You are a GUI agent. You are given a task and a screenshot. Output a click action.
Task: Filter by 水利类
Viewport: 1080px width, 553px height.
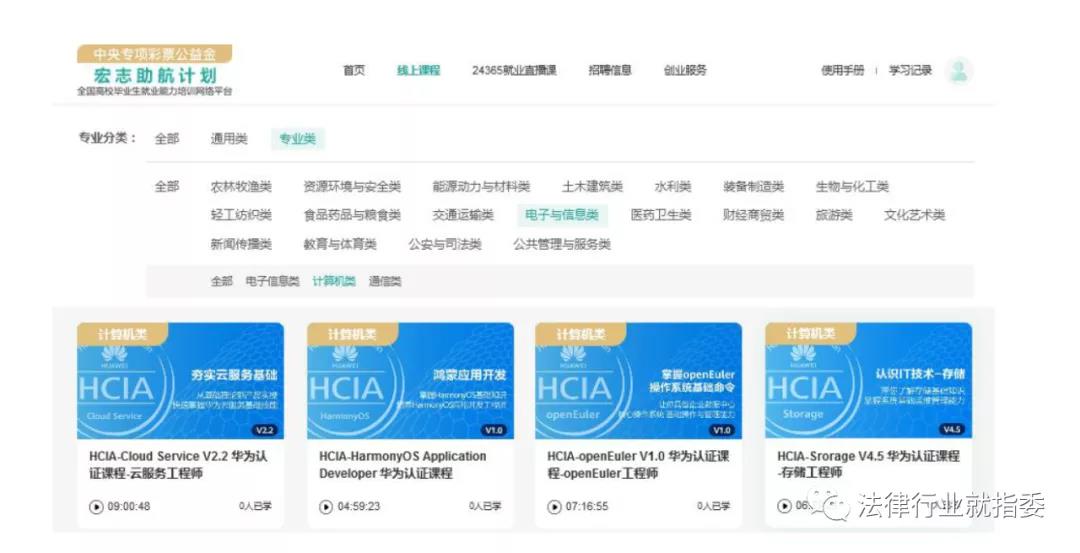pyautogui.click(x=672, y=187)
